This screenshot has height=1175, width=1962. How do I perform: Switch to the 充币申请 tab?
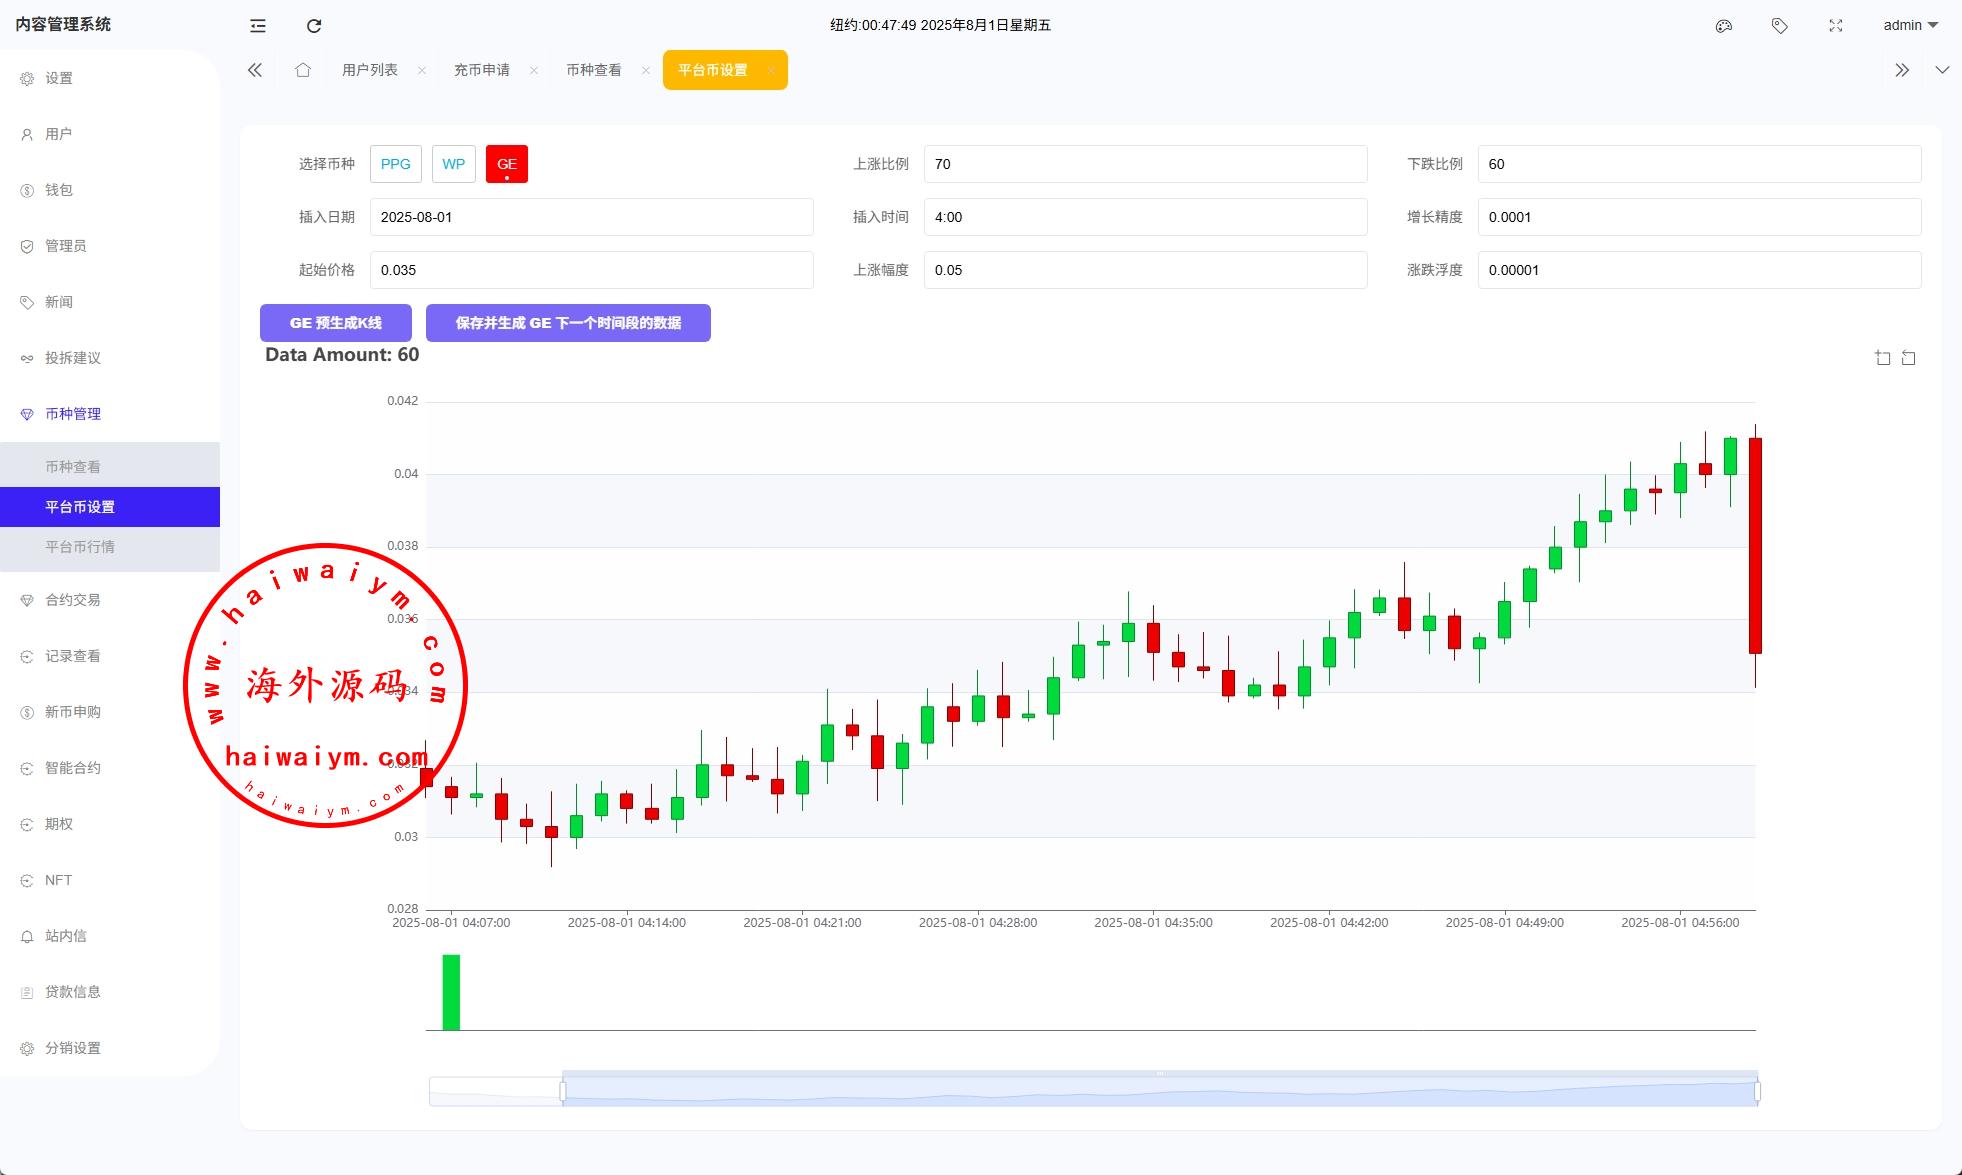pos(481,70)
